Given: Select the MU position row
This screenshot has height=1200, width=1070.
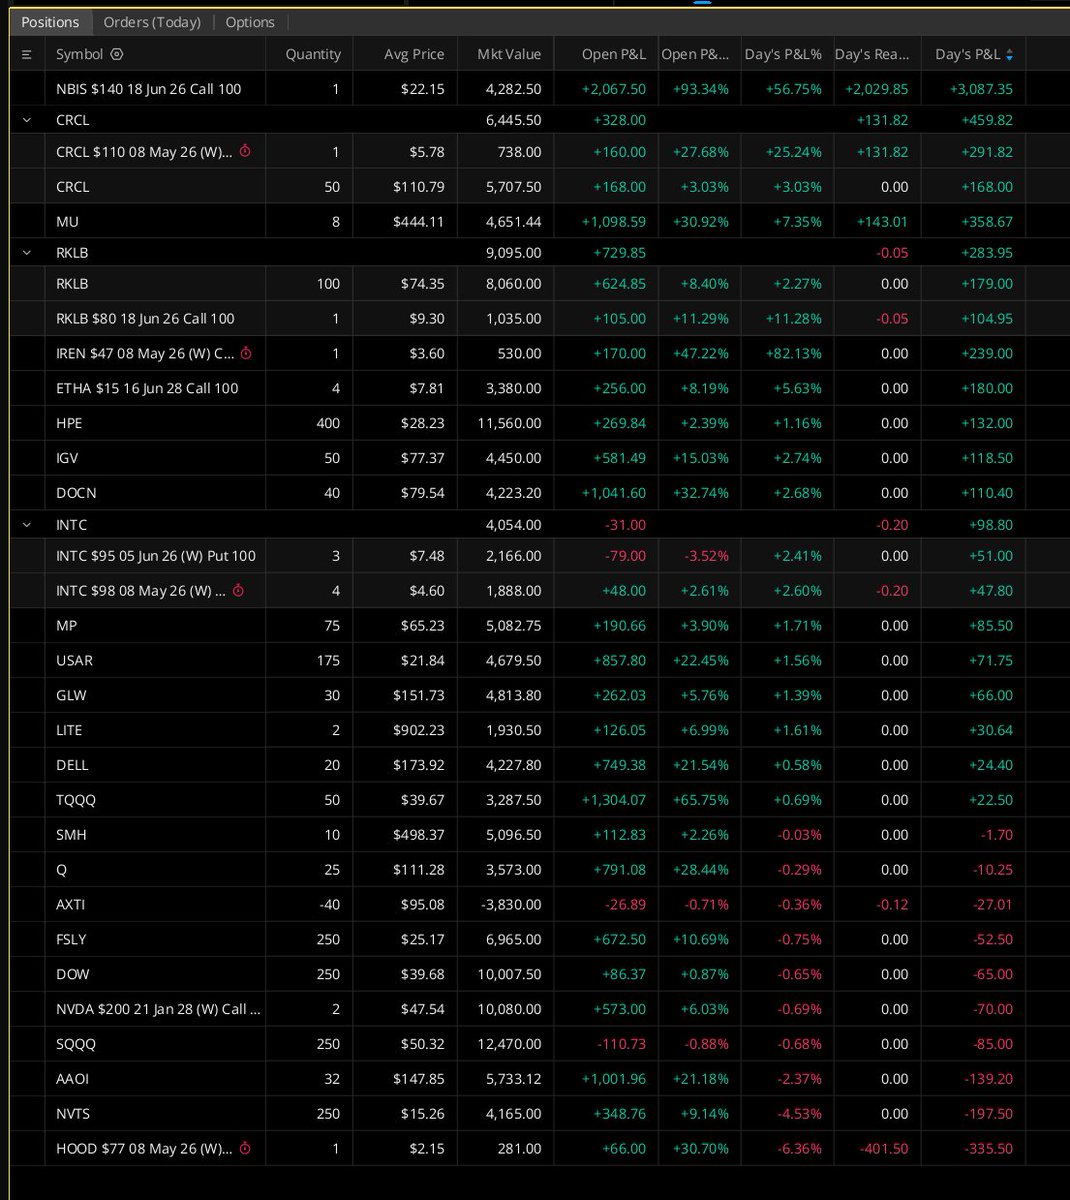Looking at the screenshot, I should 540,222.
